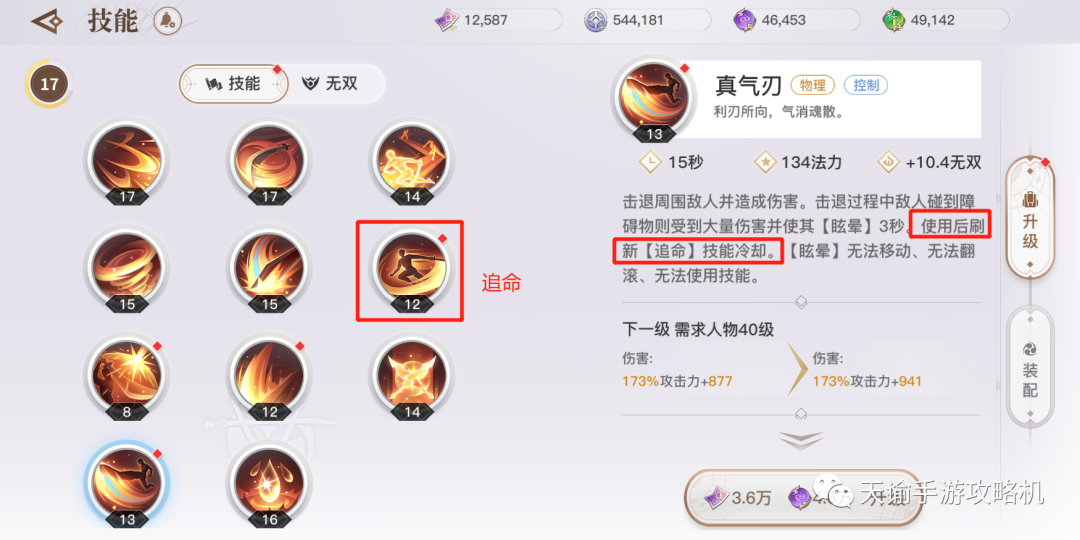
Task: Pick the crossed blades skill level 14
Action: click(x=412, y=377)
